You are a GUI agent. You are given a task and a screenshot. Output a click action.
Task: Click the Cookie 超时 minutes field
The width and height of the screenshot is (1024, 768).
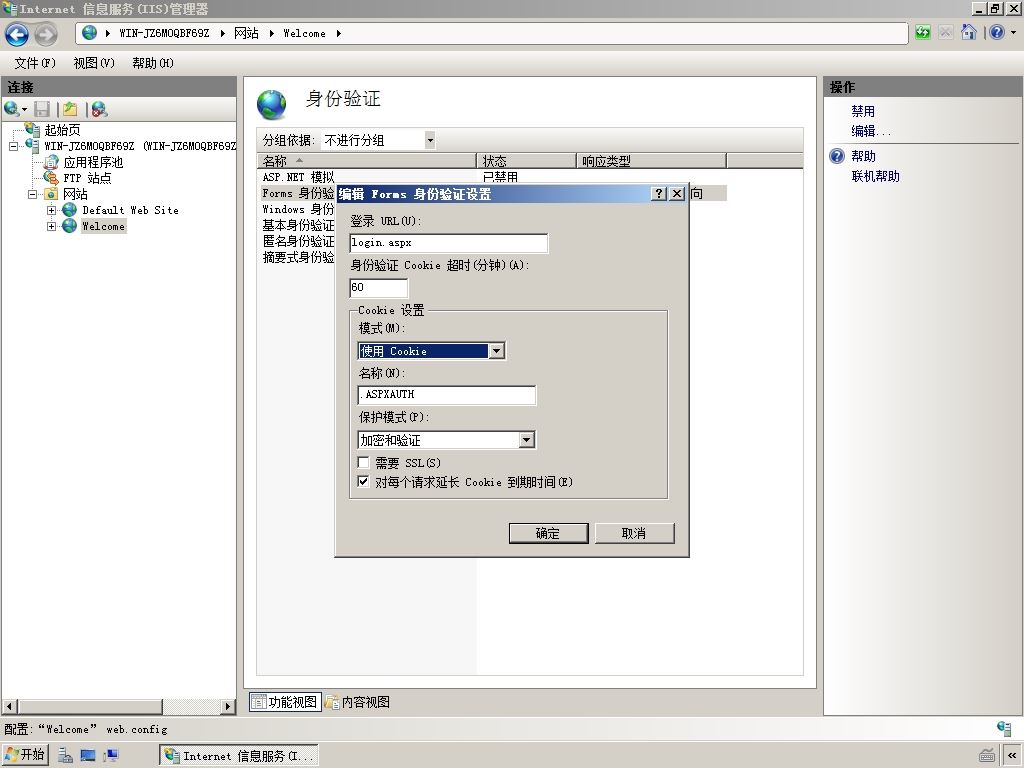[x=379, y=287]
